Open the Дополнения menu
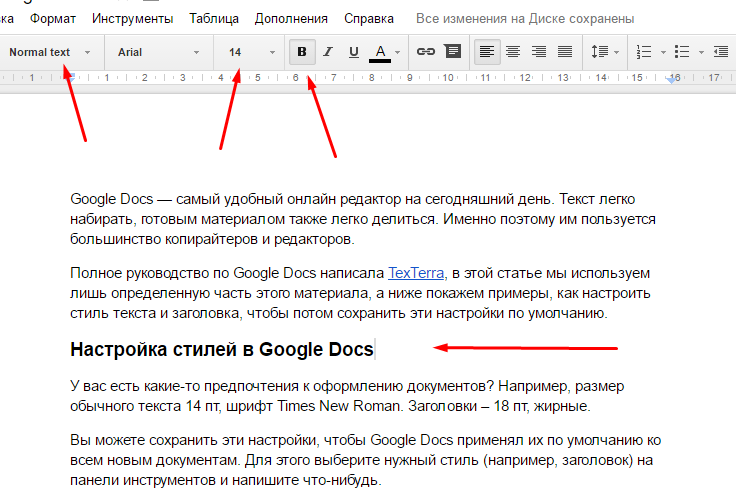This screenshot has height=499, width=736. click(291, 19)
